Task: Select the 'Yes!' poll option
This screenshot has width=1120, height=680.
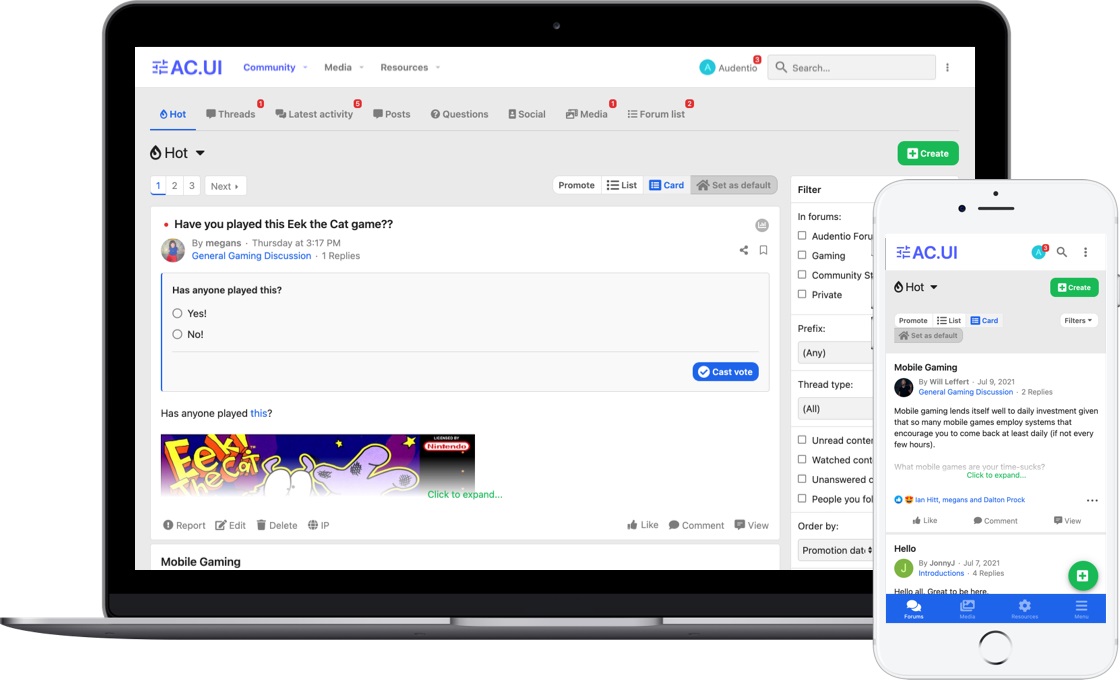Action: coord(178,314)
